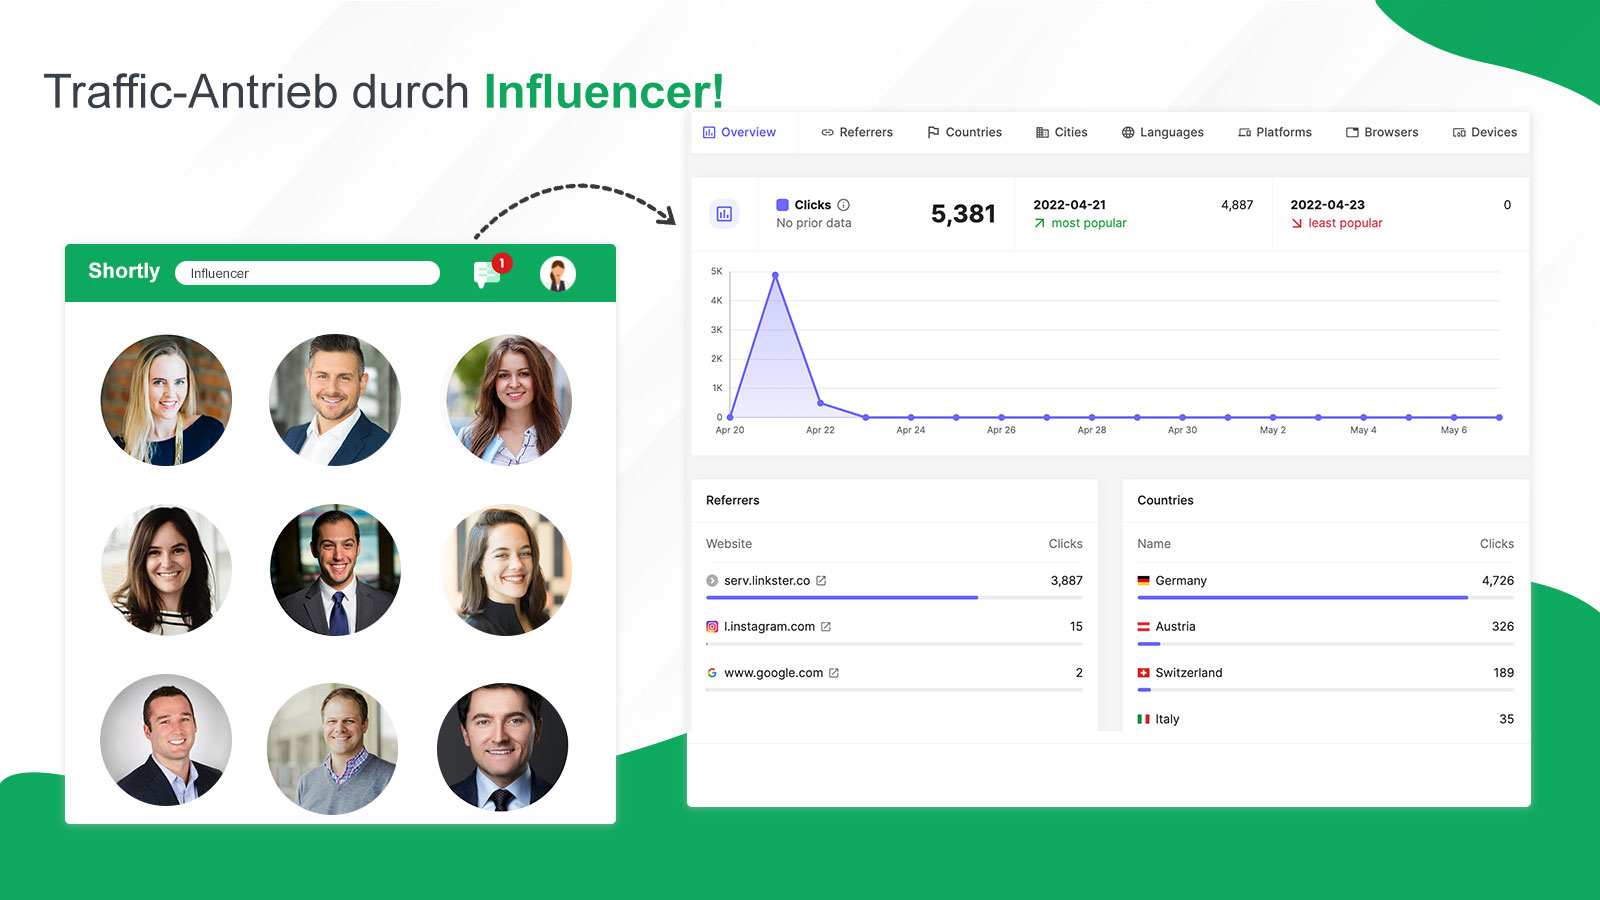1600x900 pixels.
Task: Click the serv.linkster.co referrer link
Action: 767,581
